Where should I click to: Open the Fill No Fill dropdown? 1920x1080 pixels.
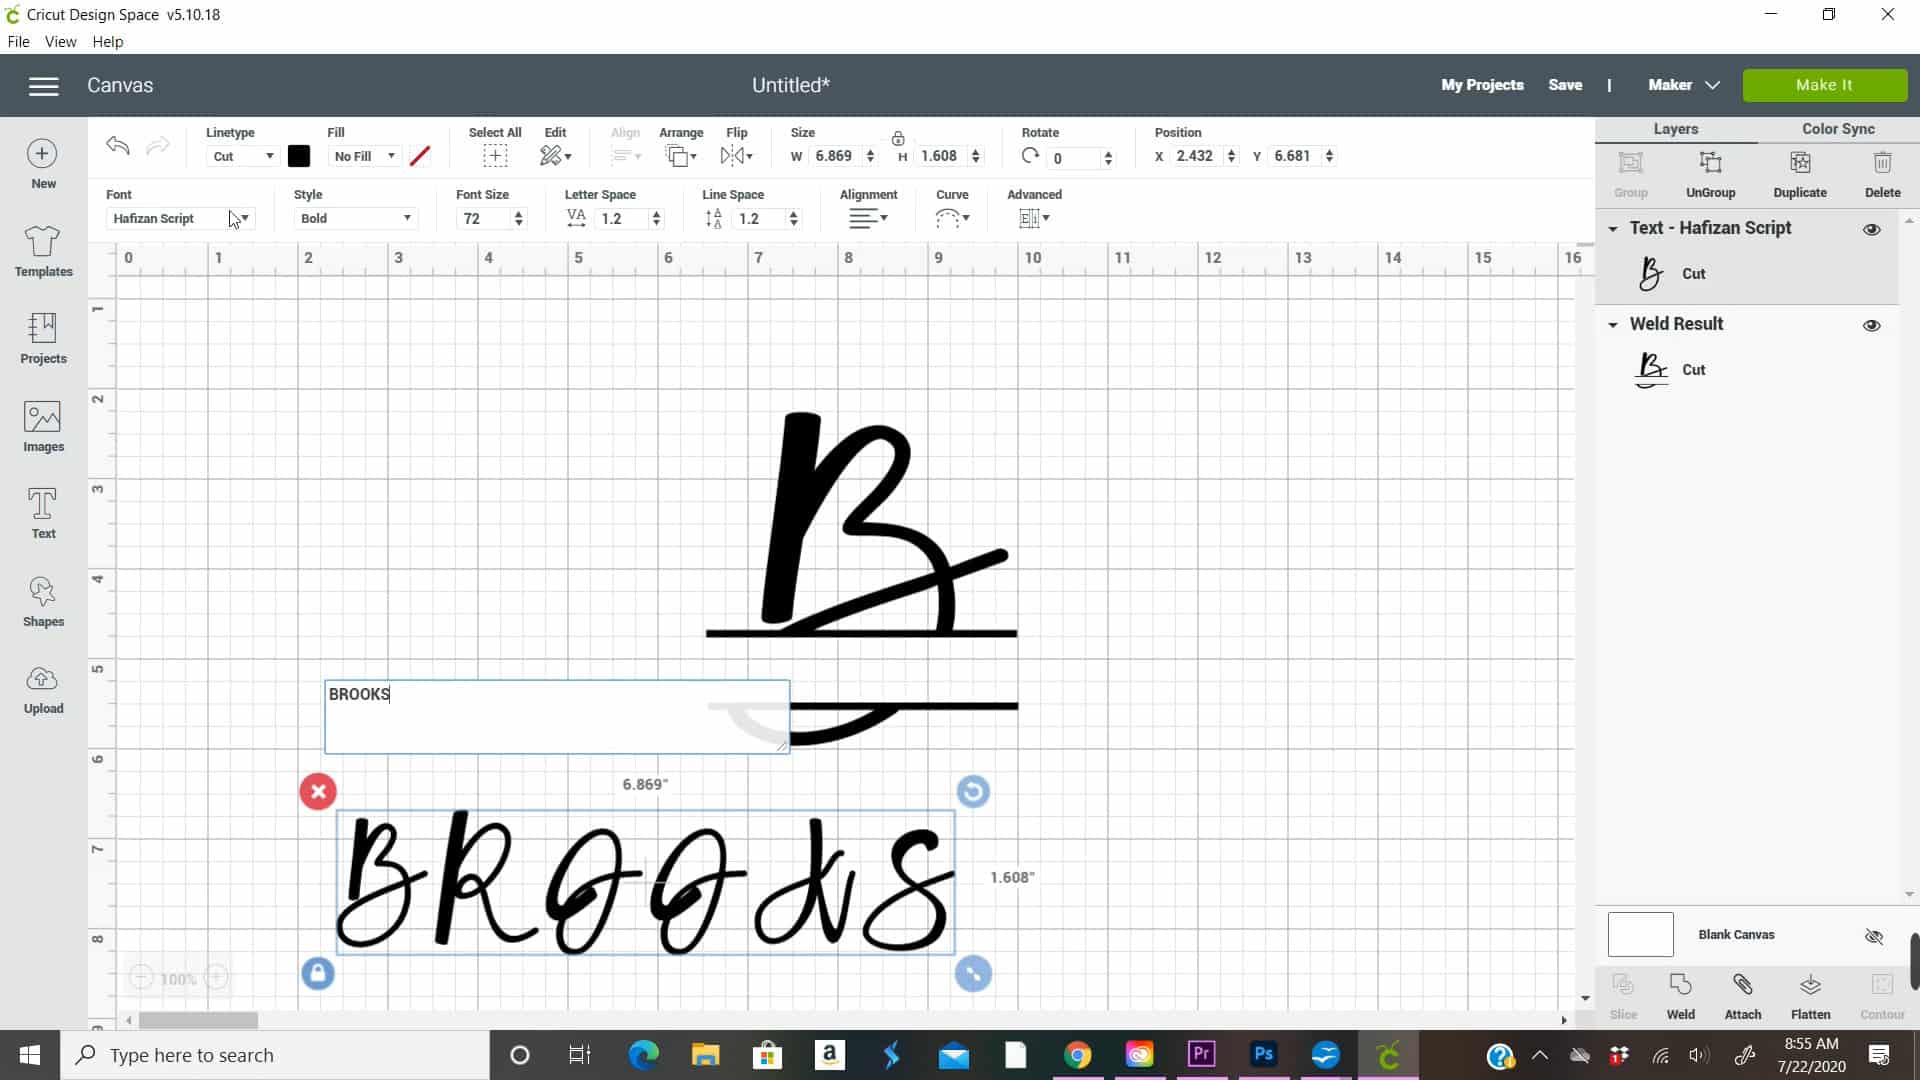365,156
